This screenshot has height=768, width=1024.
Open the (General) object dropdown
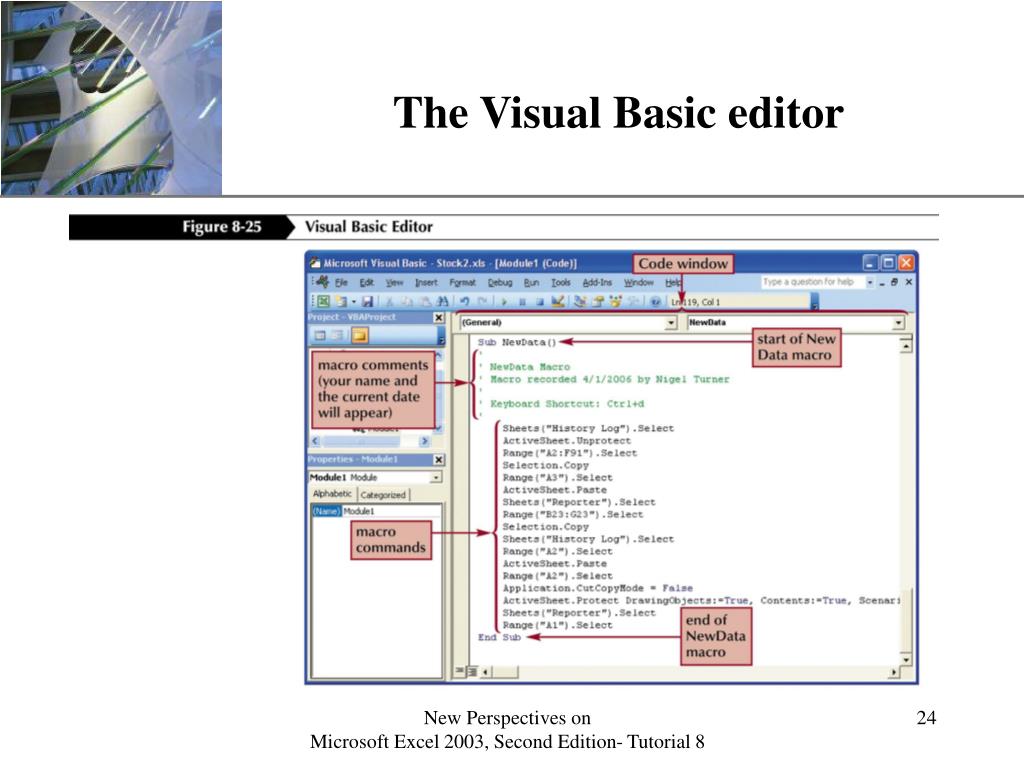click(671, 323)
